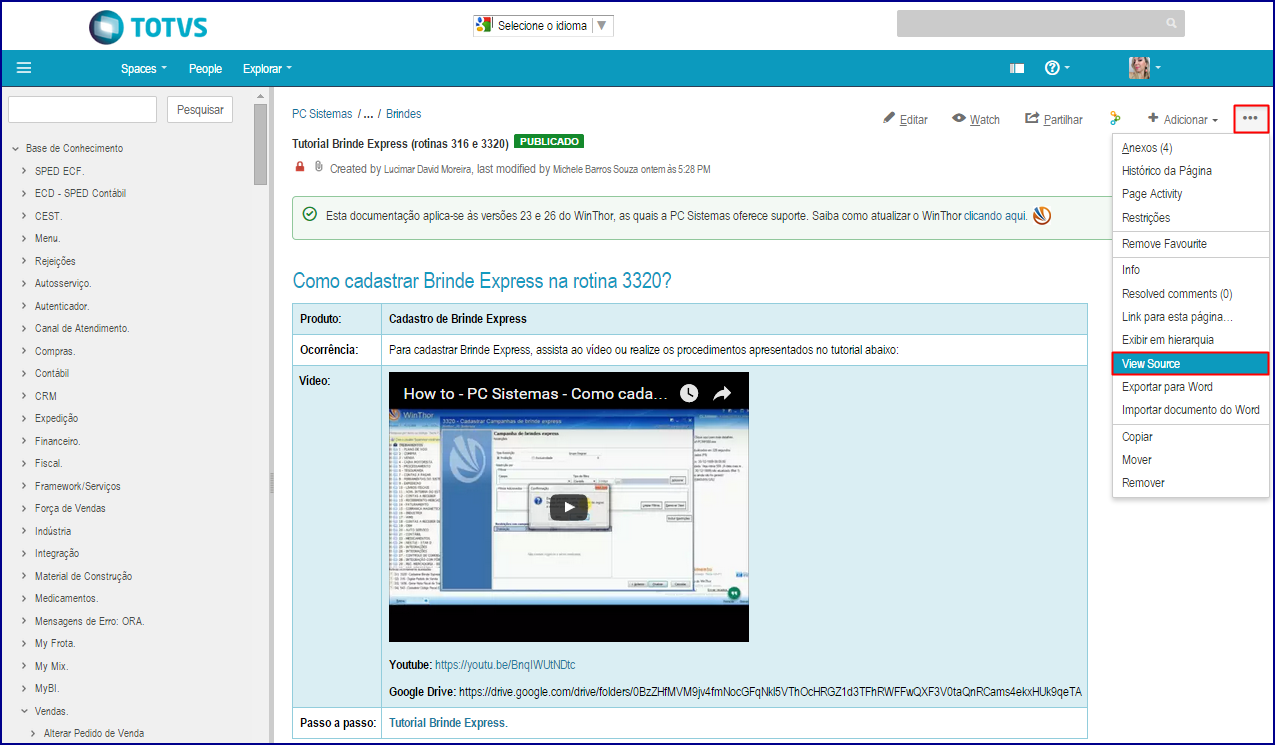Click the 'clicando aqui' update link
The image size is (1275, 745).
point(996,215)
